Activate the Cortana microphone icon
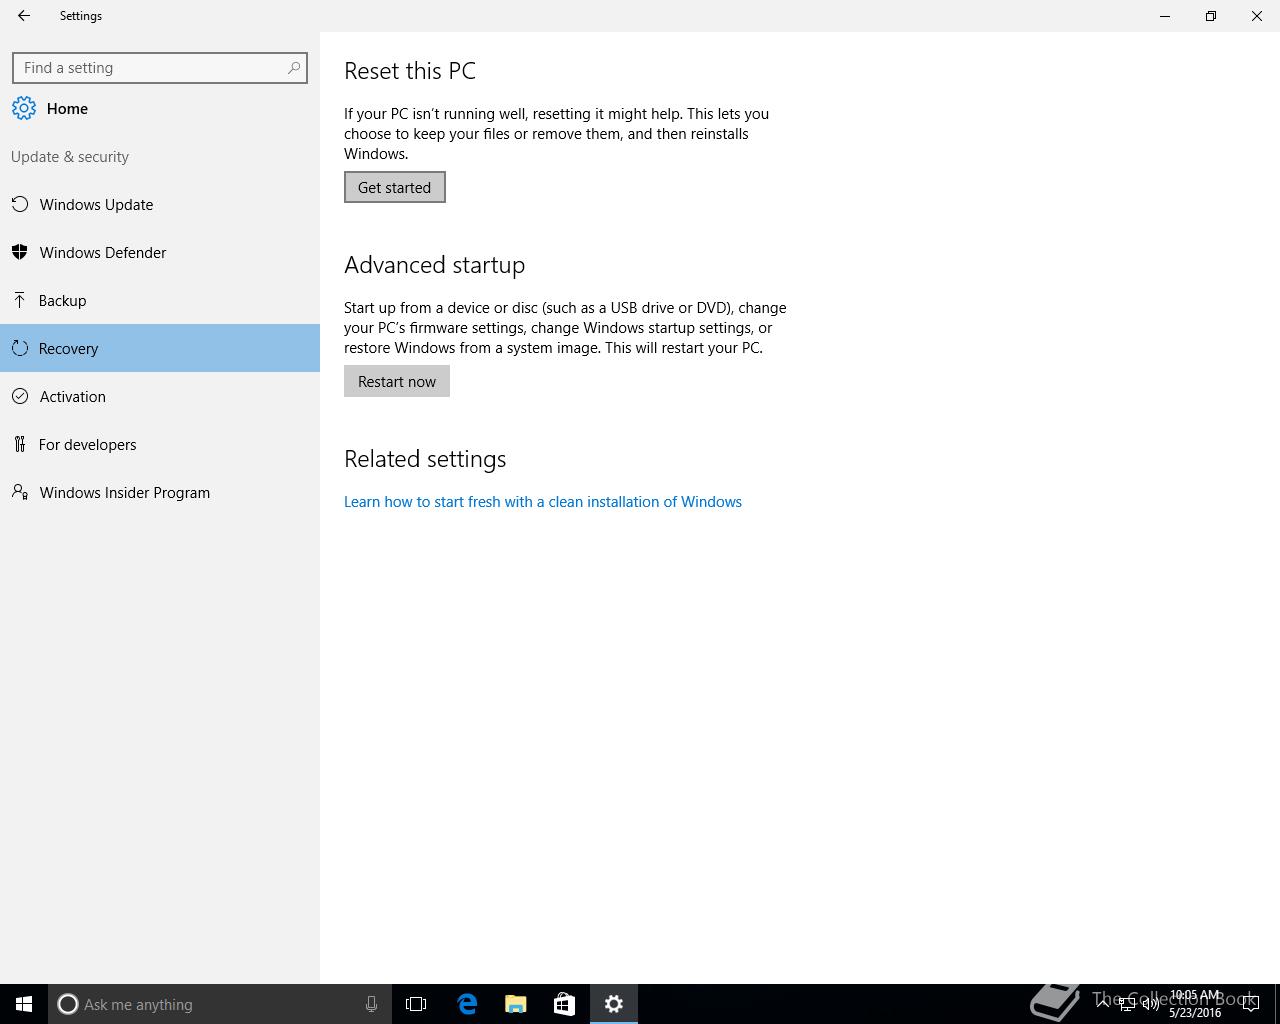The height and width of the screenshot is (1024, 1280). click(x=371, y=1004)
